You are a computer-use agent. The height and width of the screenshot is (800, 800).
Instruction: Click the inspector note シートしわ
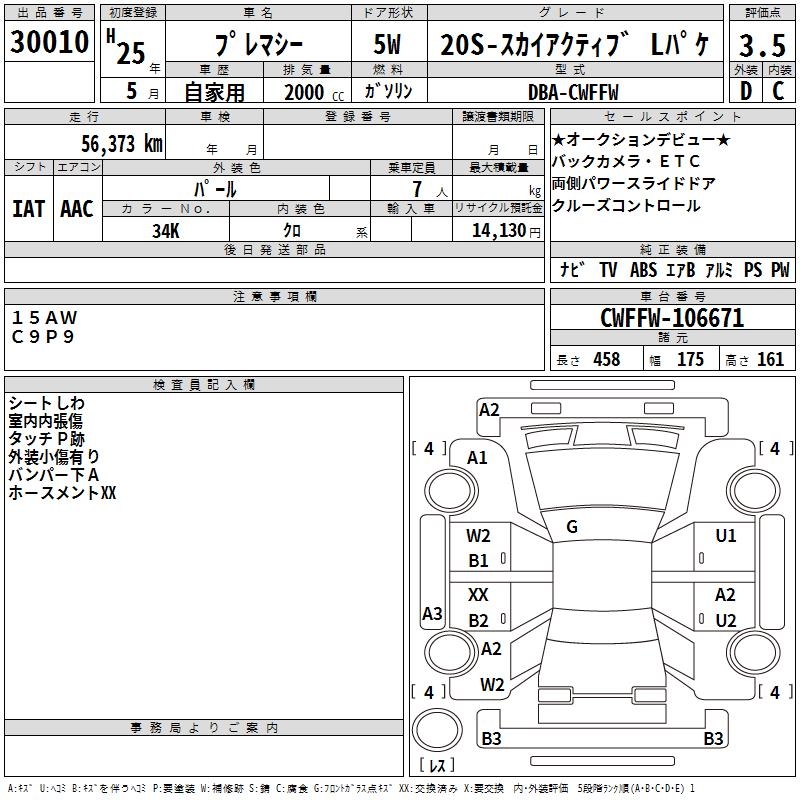46,403
